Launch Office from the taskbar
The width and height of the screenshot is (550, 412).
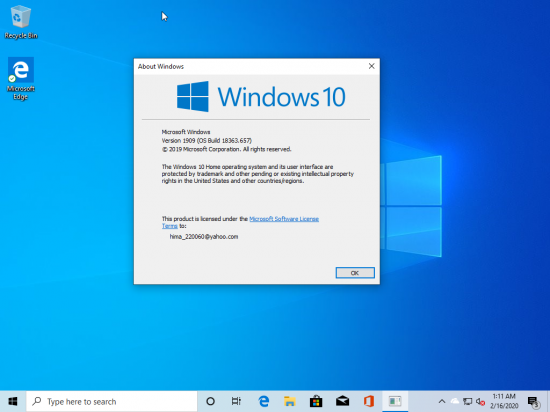coord(369,401)
